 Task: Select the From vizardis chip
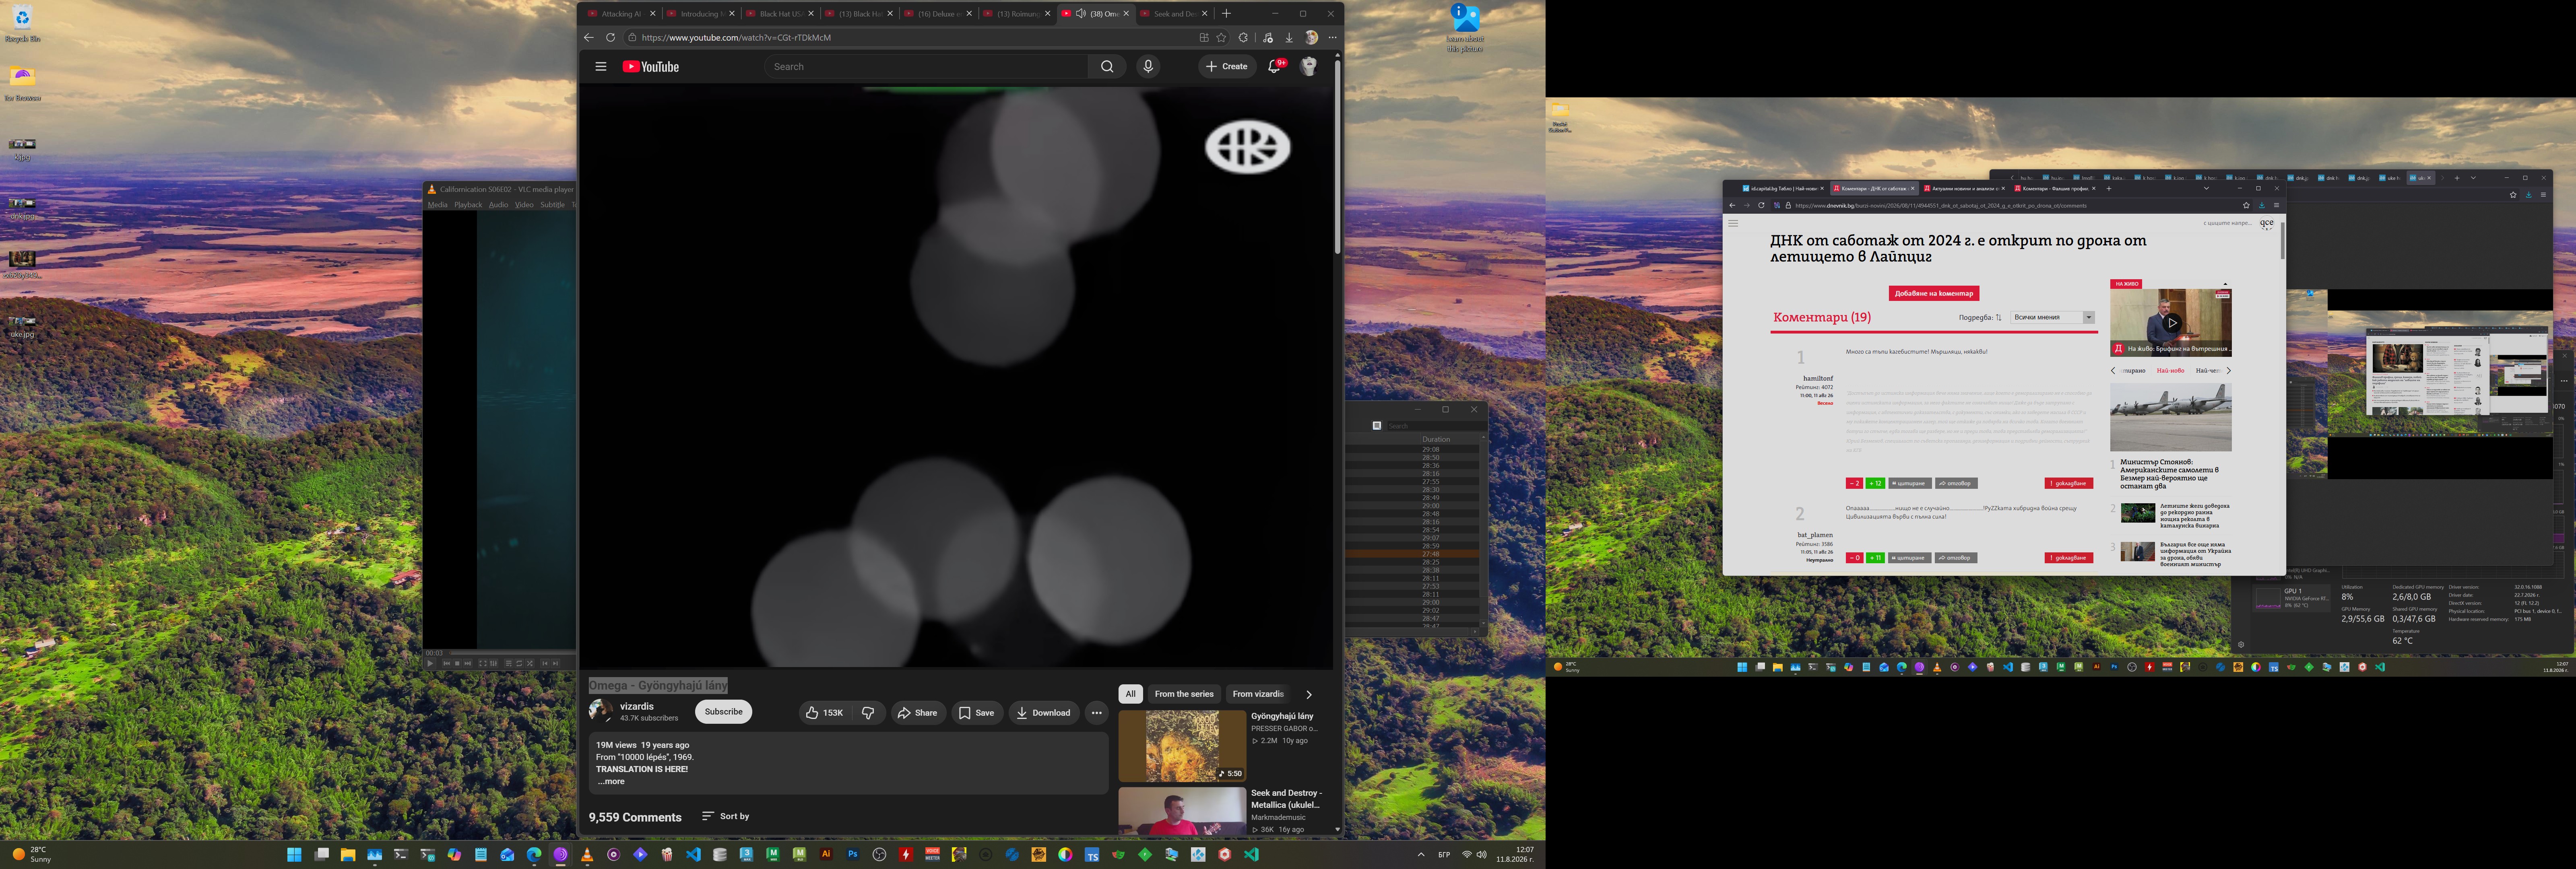tap(1258, 694)
